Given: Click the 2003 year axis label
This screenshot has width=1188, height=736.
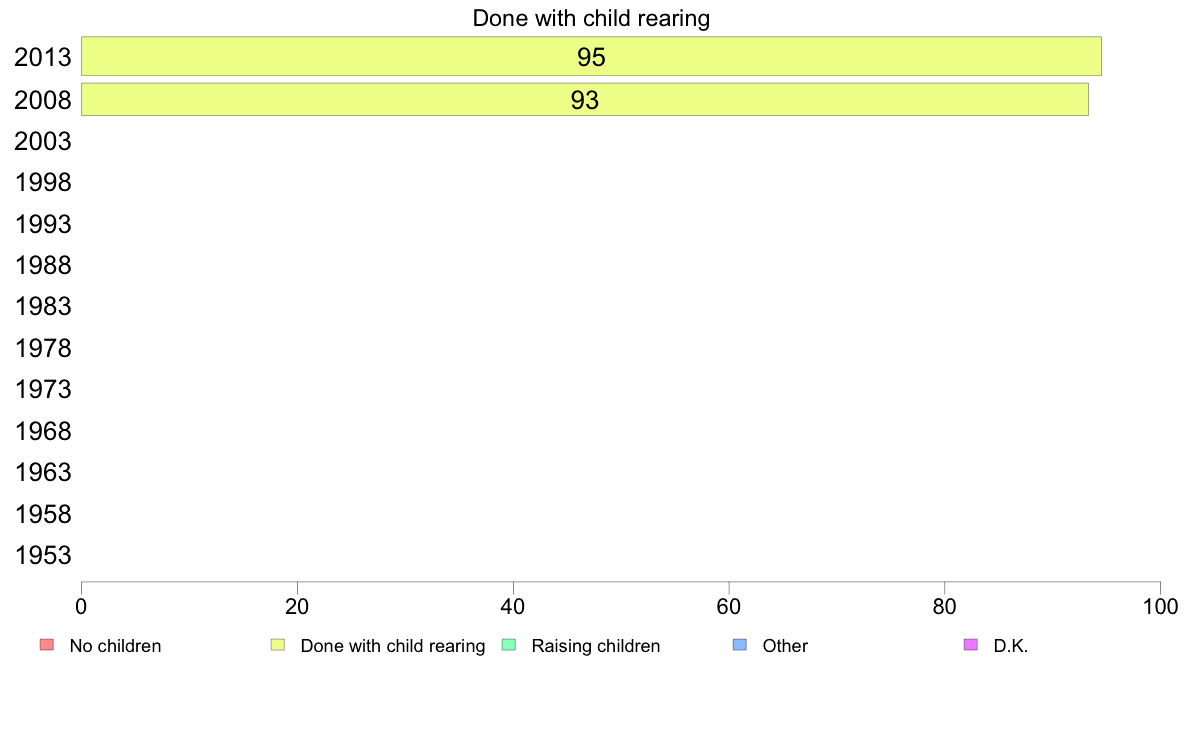Looking at the screenshot, I should [42, 141].
